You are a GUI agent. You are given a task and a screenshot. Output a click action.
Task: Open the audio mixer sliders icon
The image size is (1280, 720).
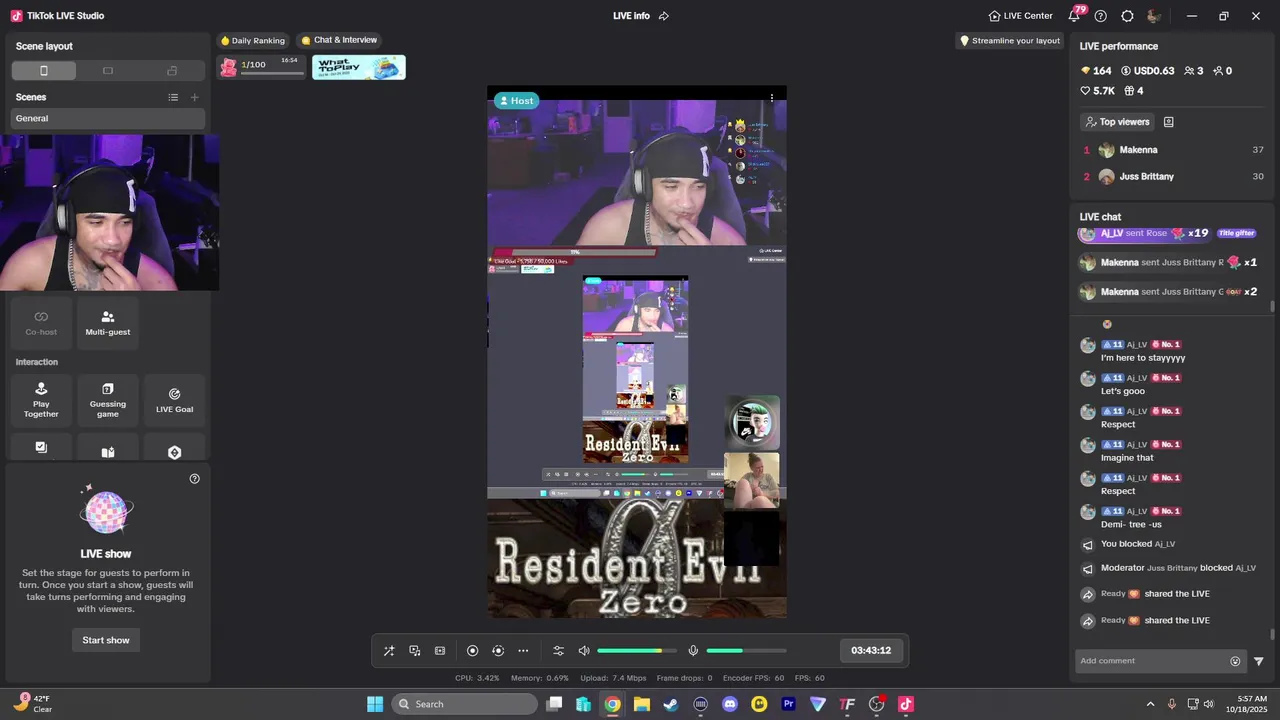pyautogui.click(x=559, y=651)
